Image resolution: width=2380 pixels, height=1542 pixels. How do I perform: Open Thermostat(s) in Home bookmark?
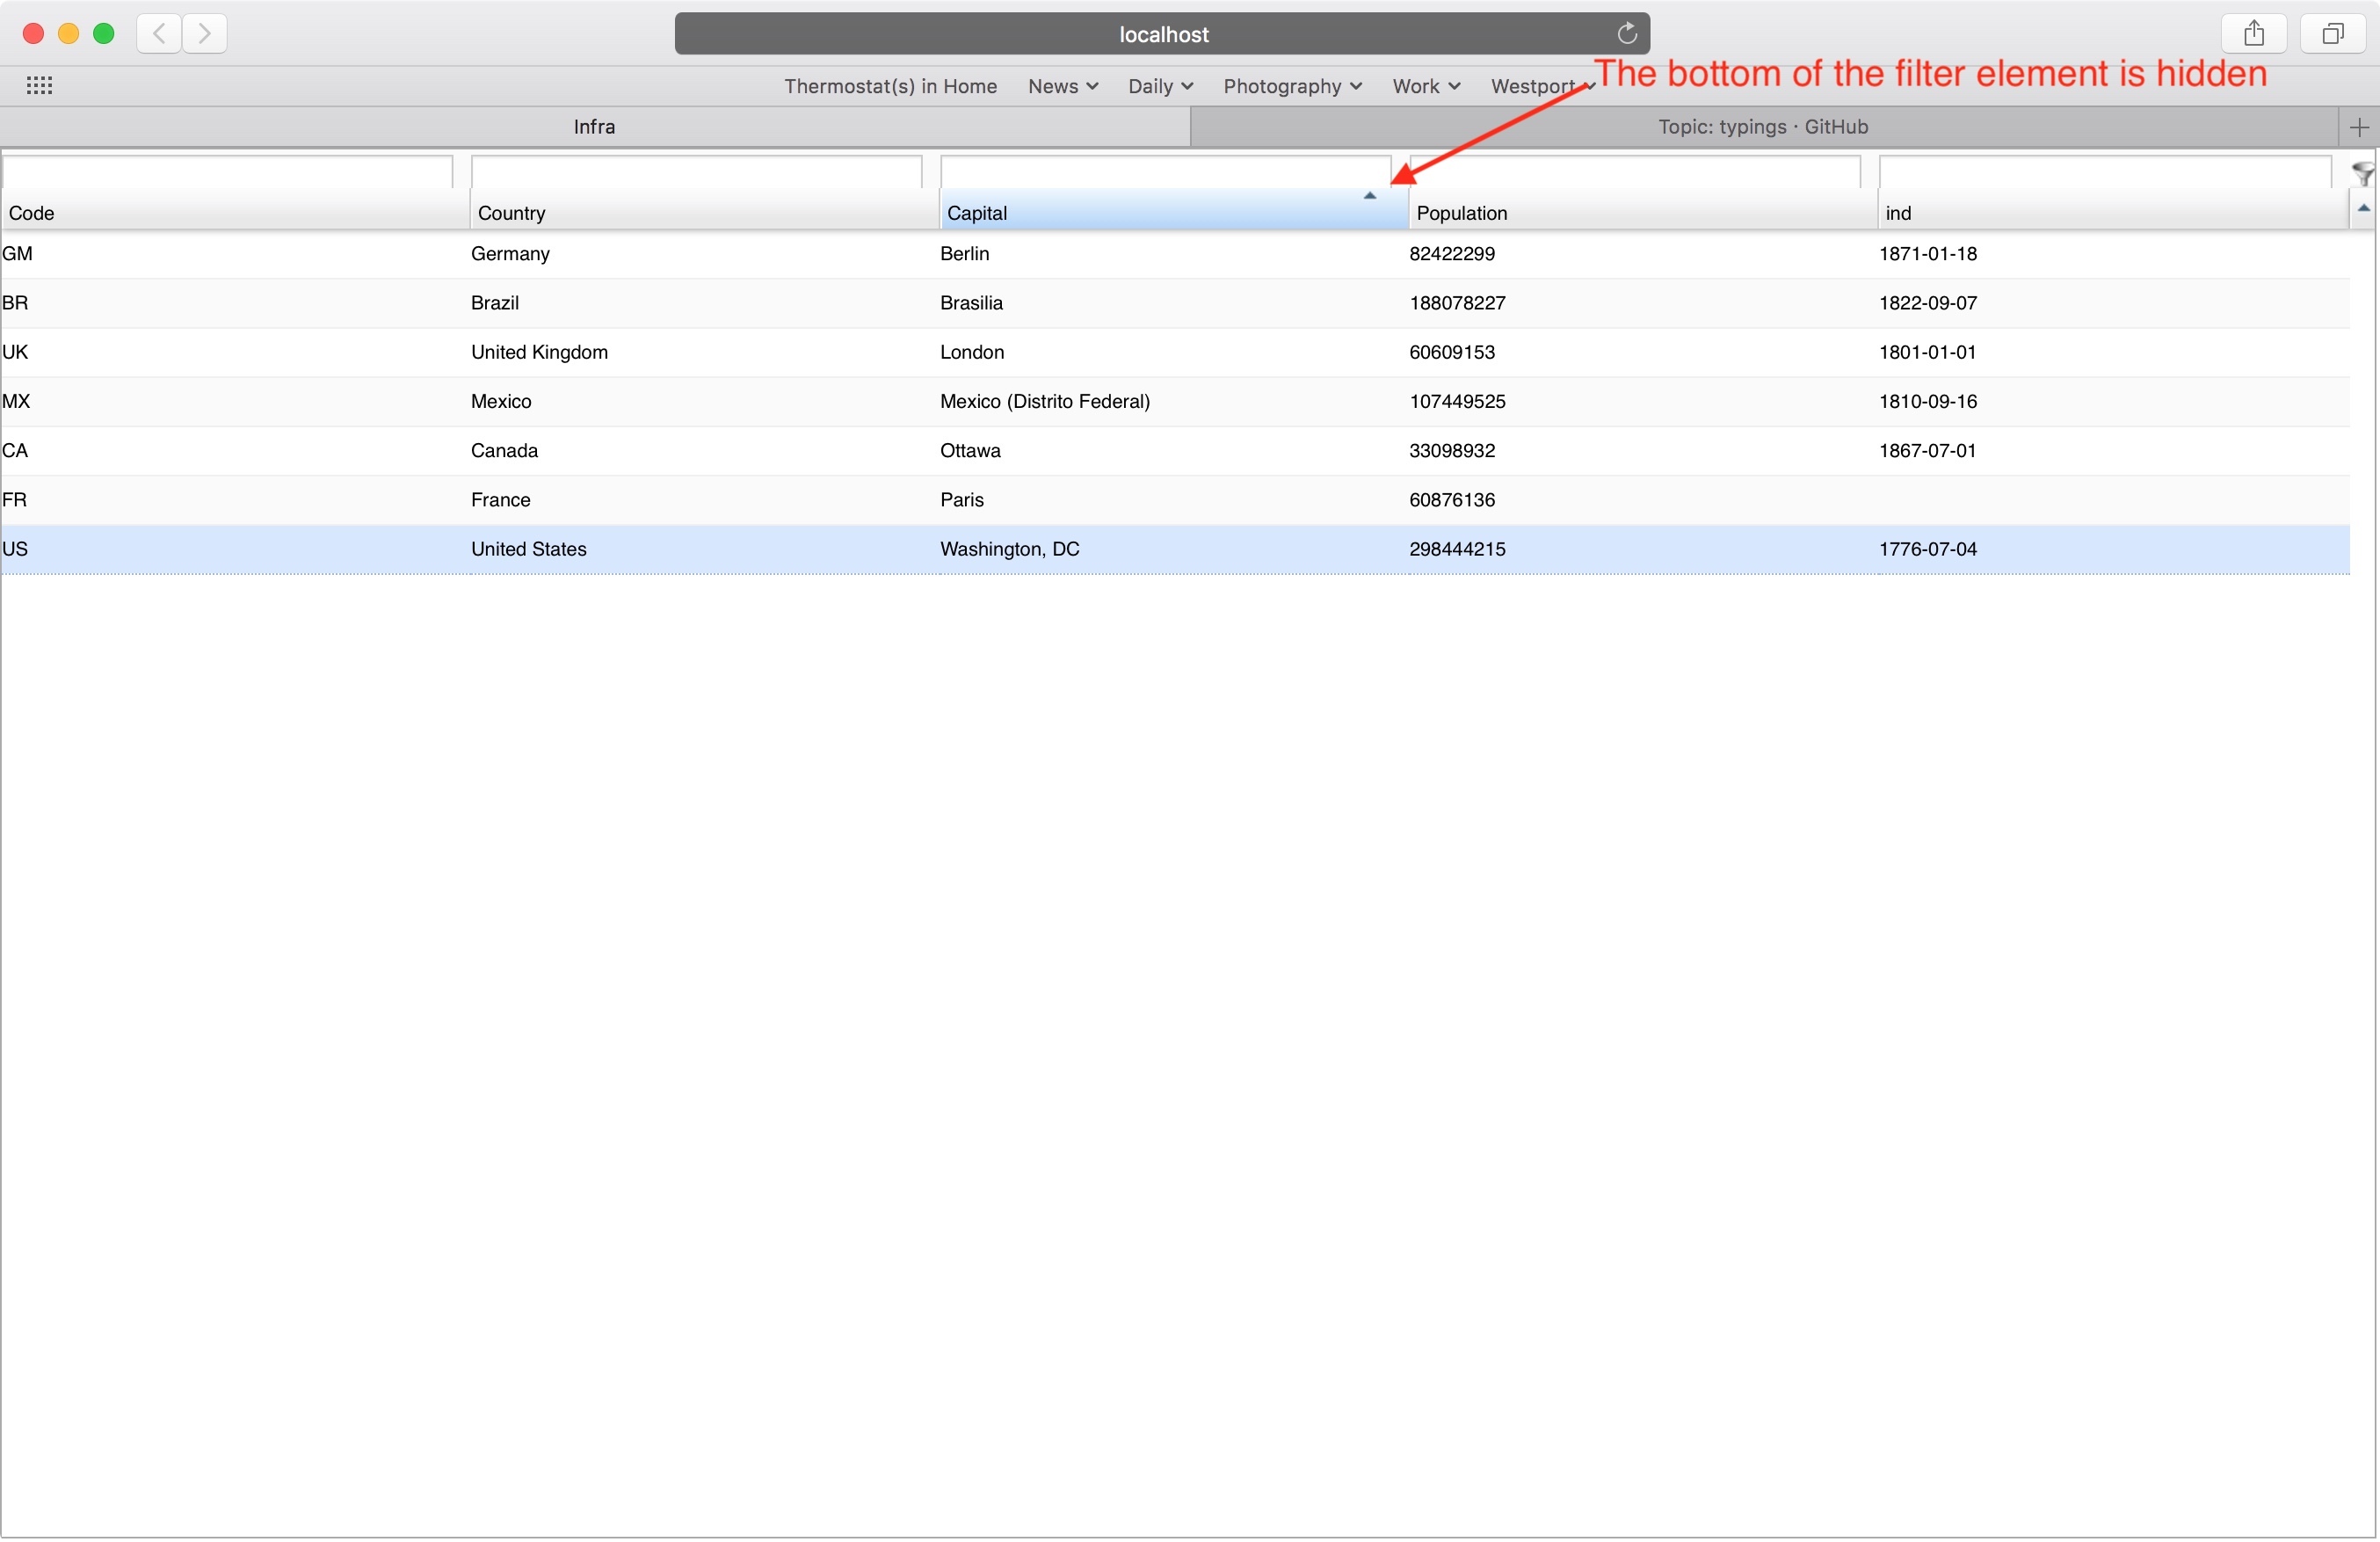pos(890,86)
